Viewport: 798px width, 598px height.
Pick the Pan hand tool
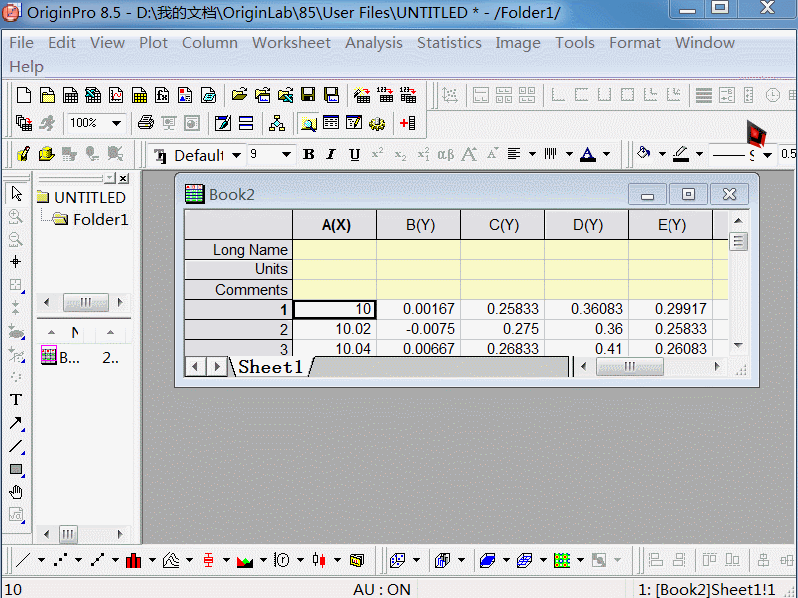[x=16, y=492]
